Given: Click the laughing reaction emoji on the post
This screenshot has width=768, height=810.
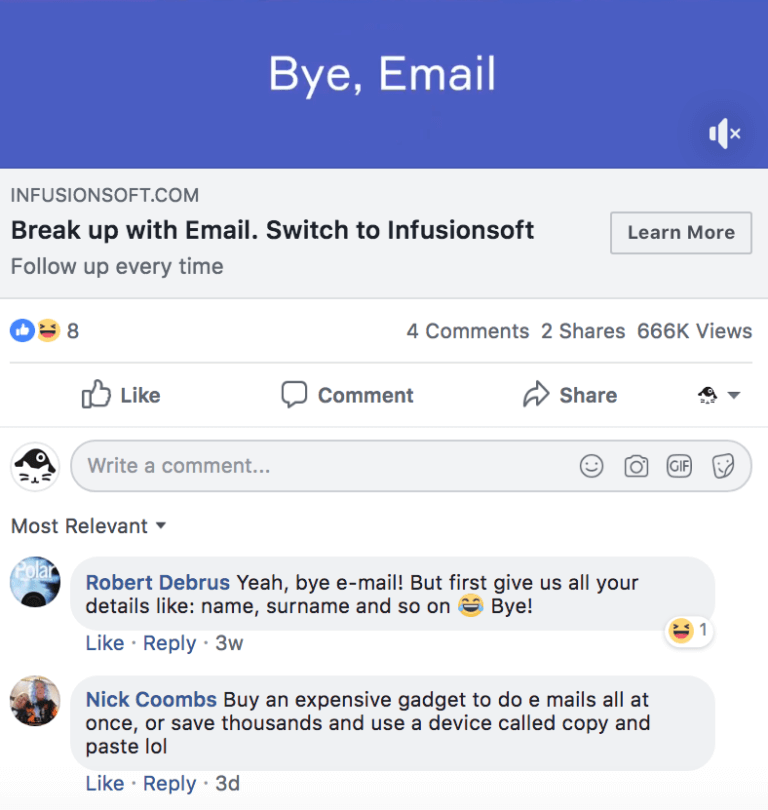Looking at the screenshot, I should click(48, 330).
